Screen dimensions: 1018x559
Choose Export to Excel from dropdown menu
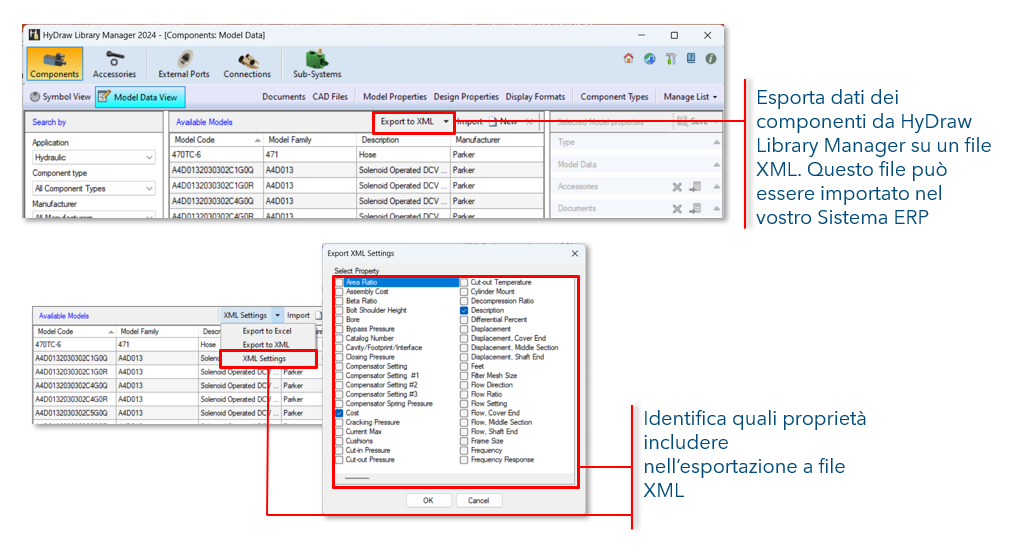point(267,331)
